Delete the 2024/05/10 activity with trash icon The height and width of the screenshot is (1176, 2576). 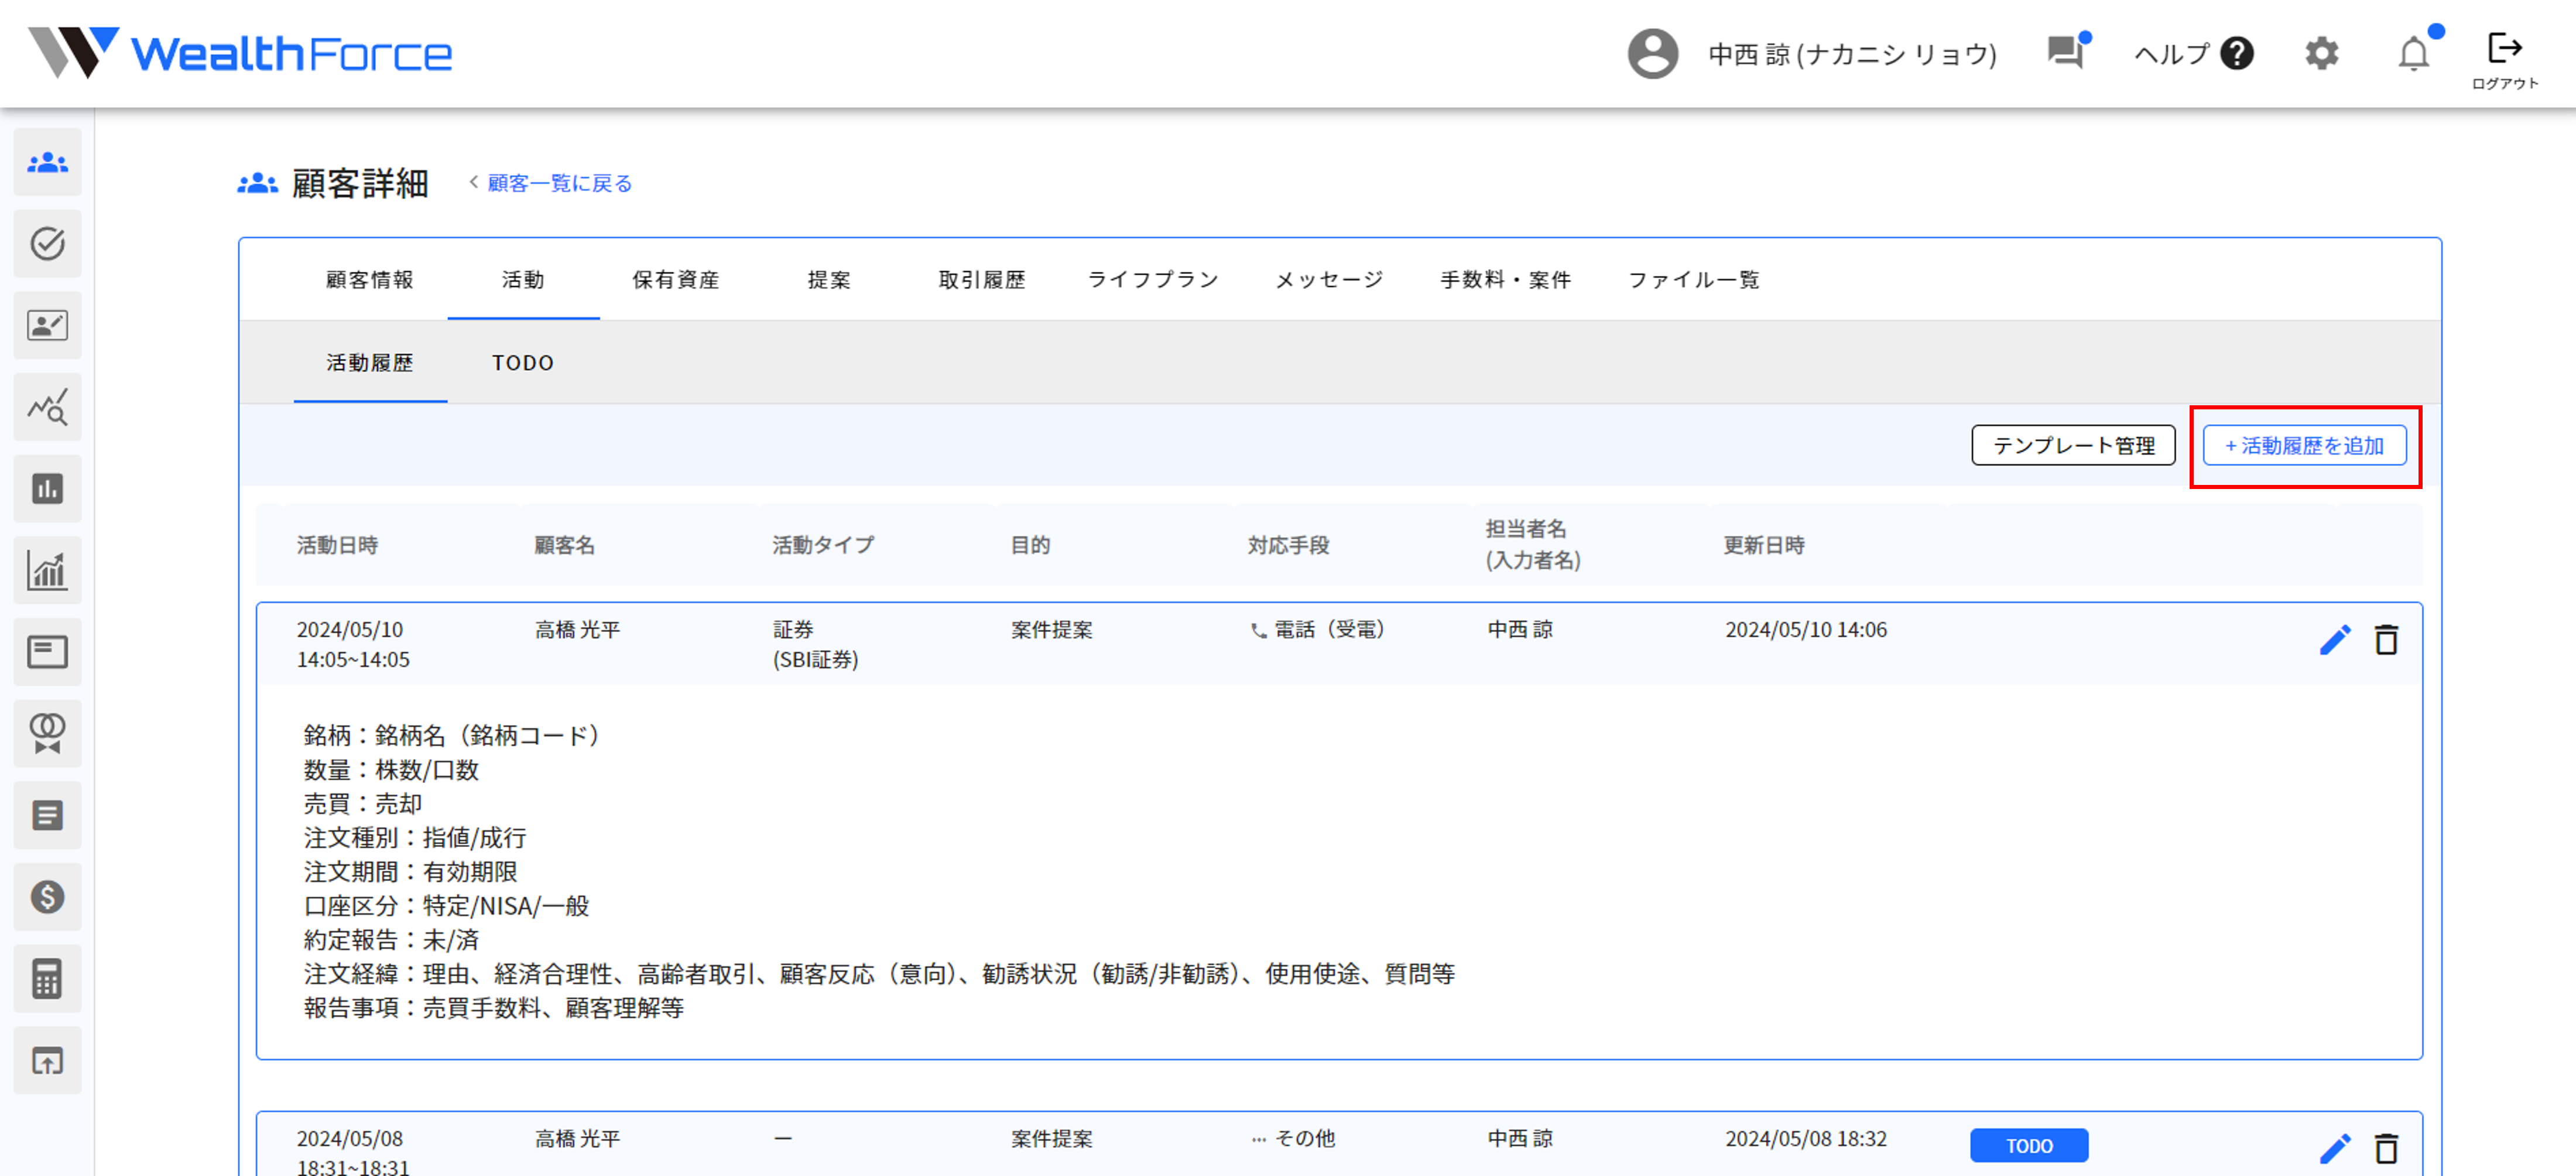tap(2386, 640)
